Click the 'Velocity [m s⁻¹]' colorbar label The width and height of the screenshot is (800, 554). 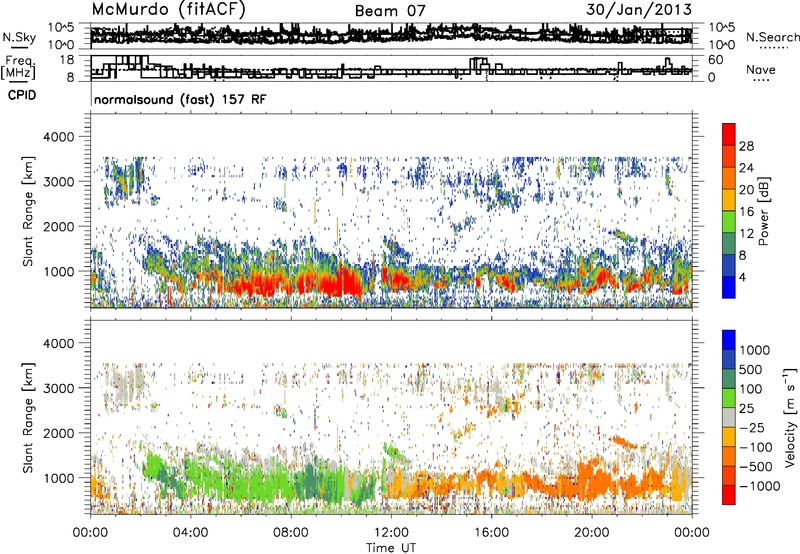[790, 417]
